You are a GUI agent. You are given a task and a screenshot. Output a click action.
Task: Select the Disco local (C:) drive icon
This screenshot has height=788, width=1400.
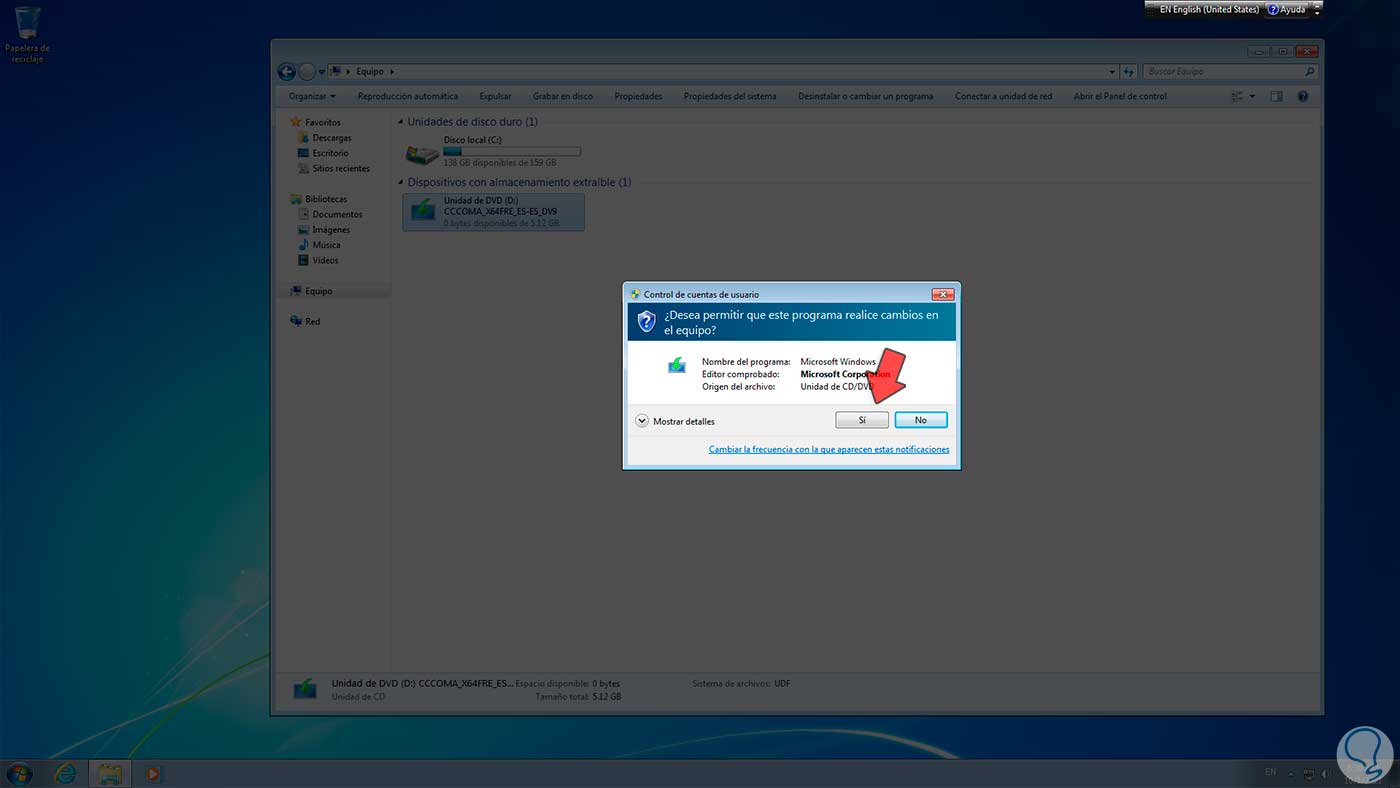pyautogui.click(x=422, y=153)
